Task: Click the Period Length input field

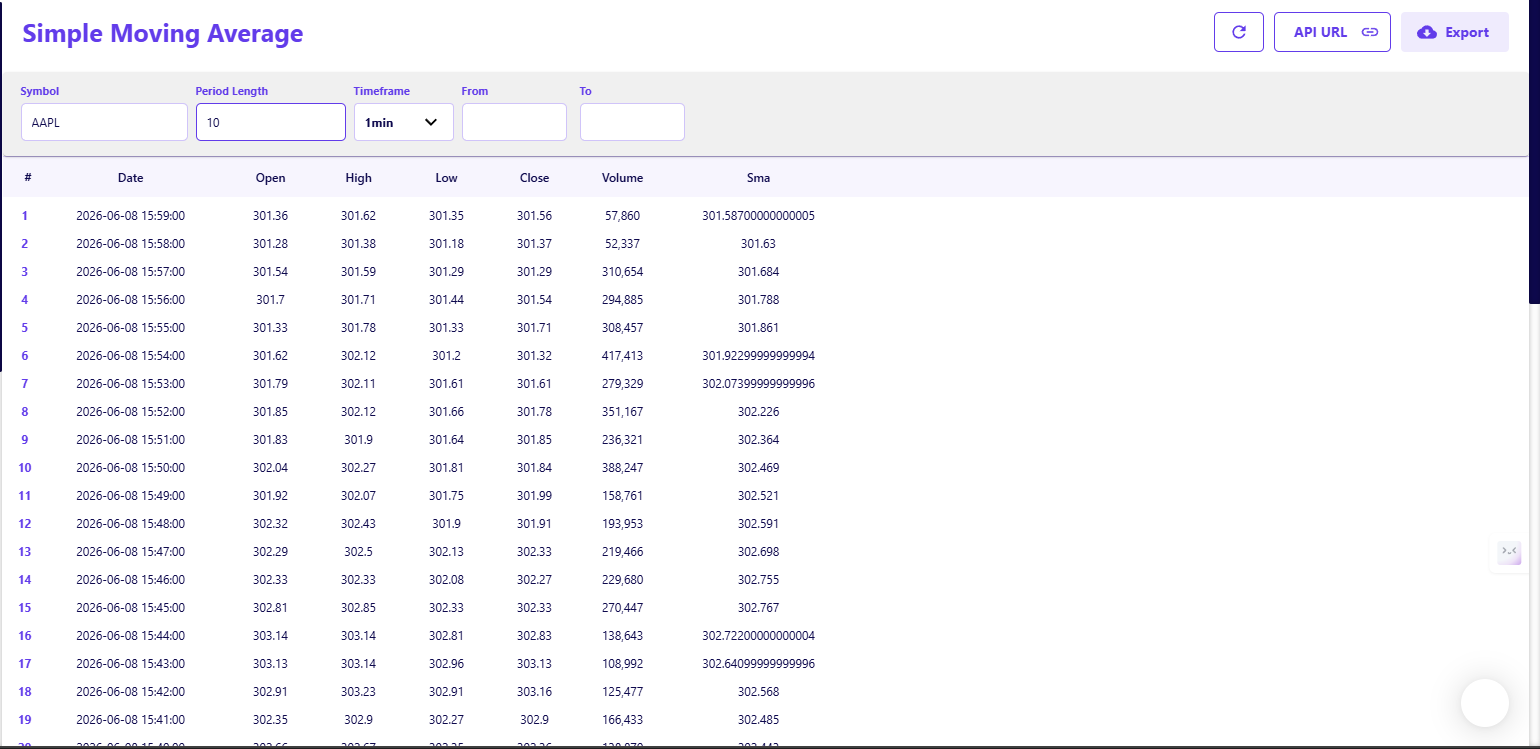Action: pos(271,122)
